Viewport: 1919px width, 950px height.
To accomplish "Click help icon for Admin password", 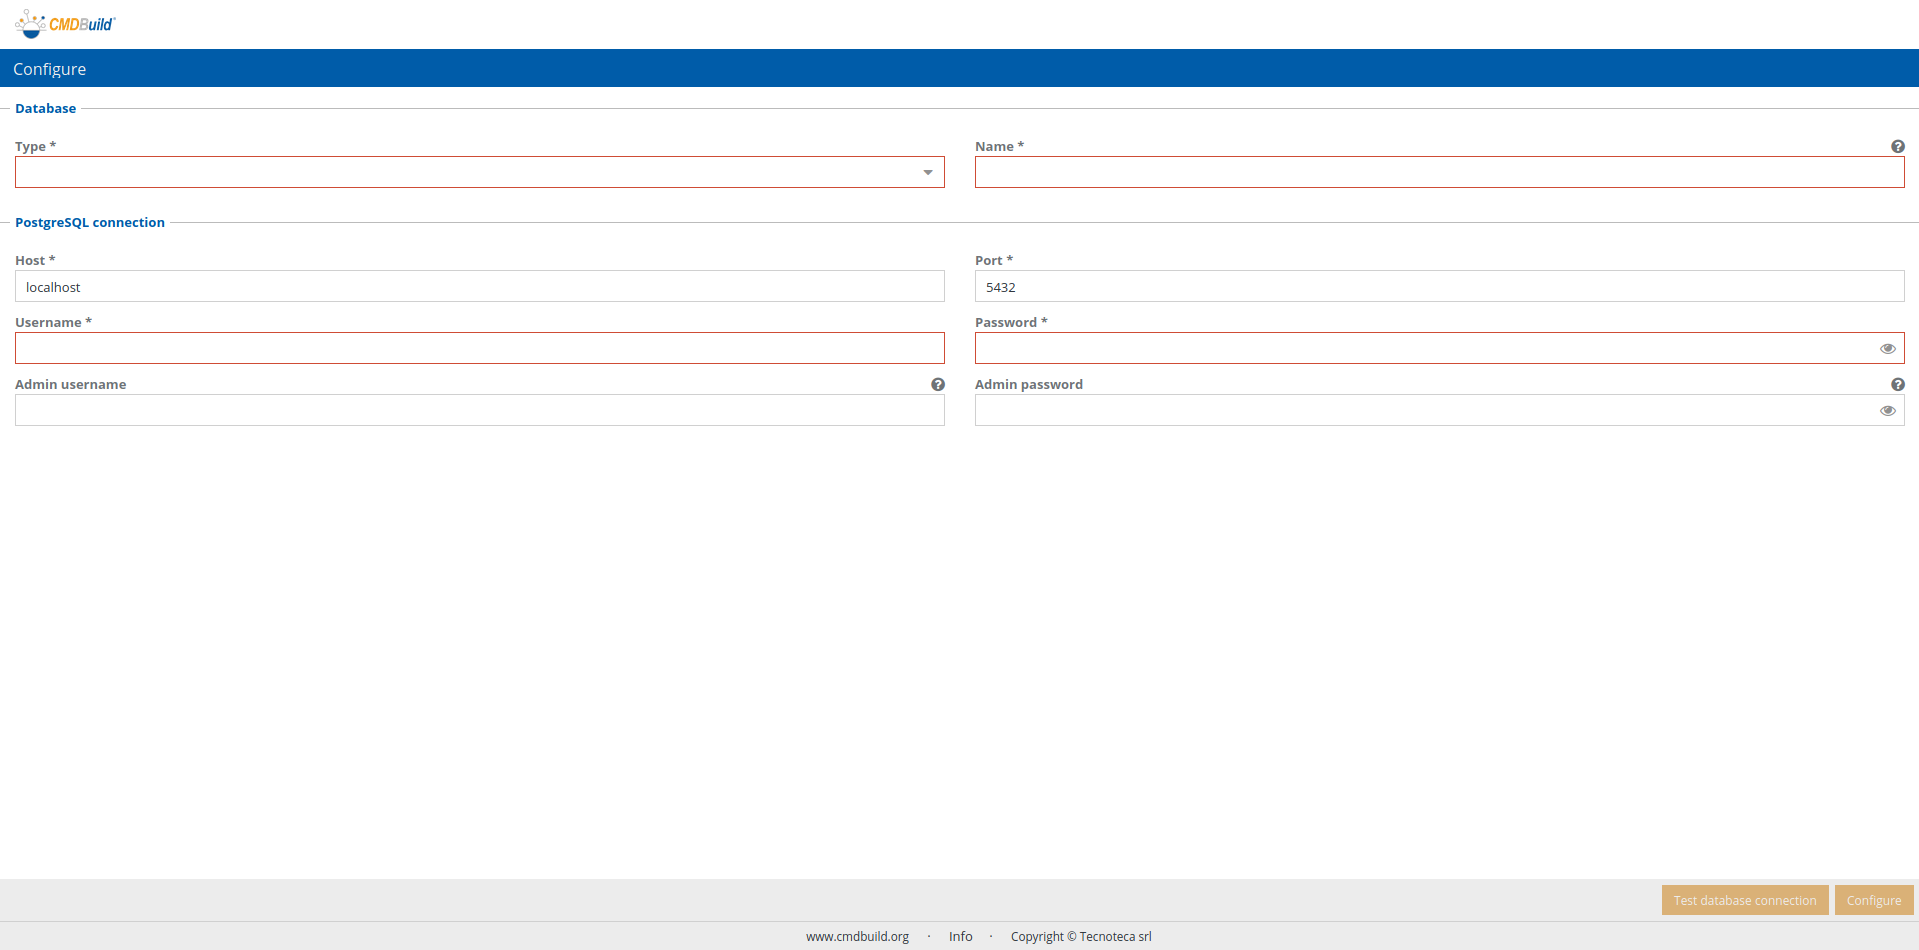I will pyautogui.click(x=1897, y=385).
